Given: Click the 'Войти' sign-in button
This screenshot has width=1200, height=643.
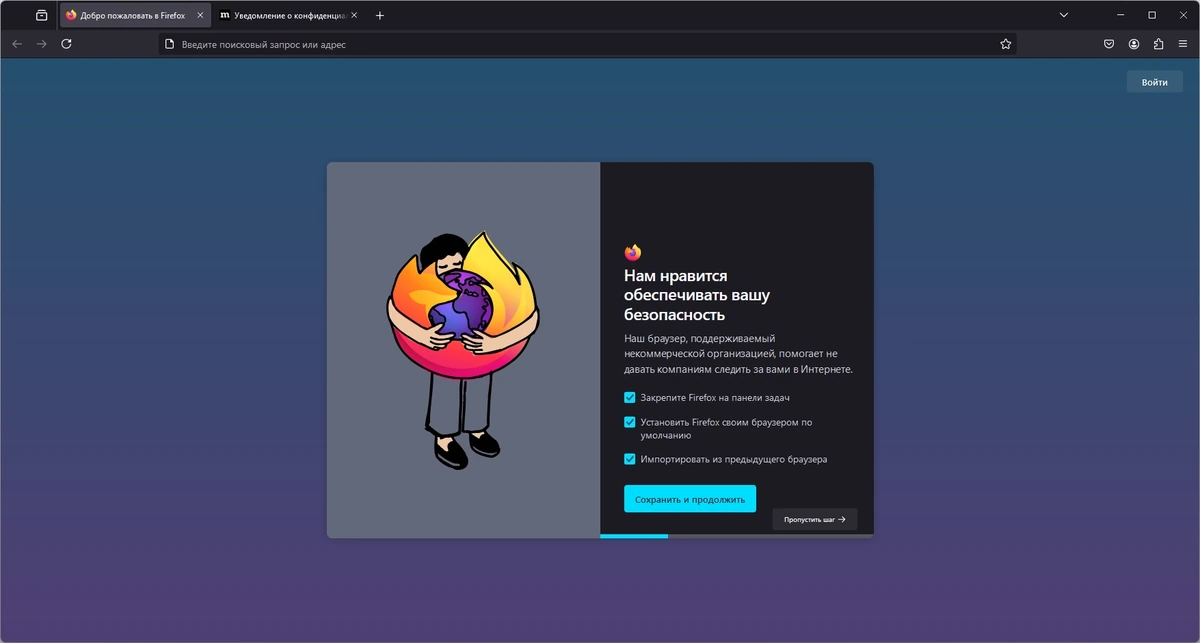Looking at the screenshot, I should (x=1154, y=82).
